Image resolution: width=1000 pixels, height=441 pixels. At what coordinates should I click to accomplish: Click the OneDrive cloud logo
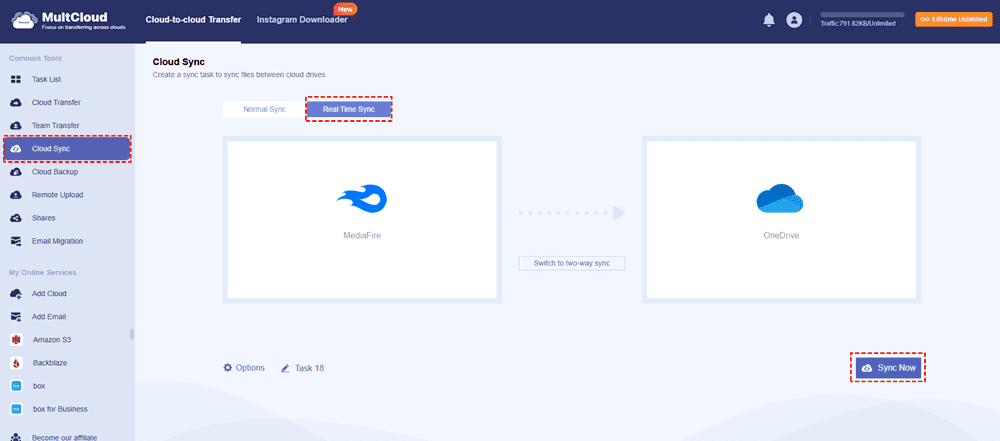779,198
